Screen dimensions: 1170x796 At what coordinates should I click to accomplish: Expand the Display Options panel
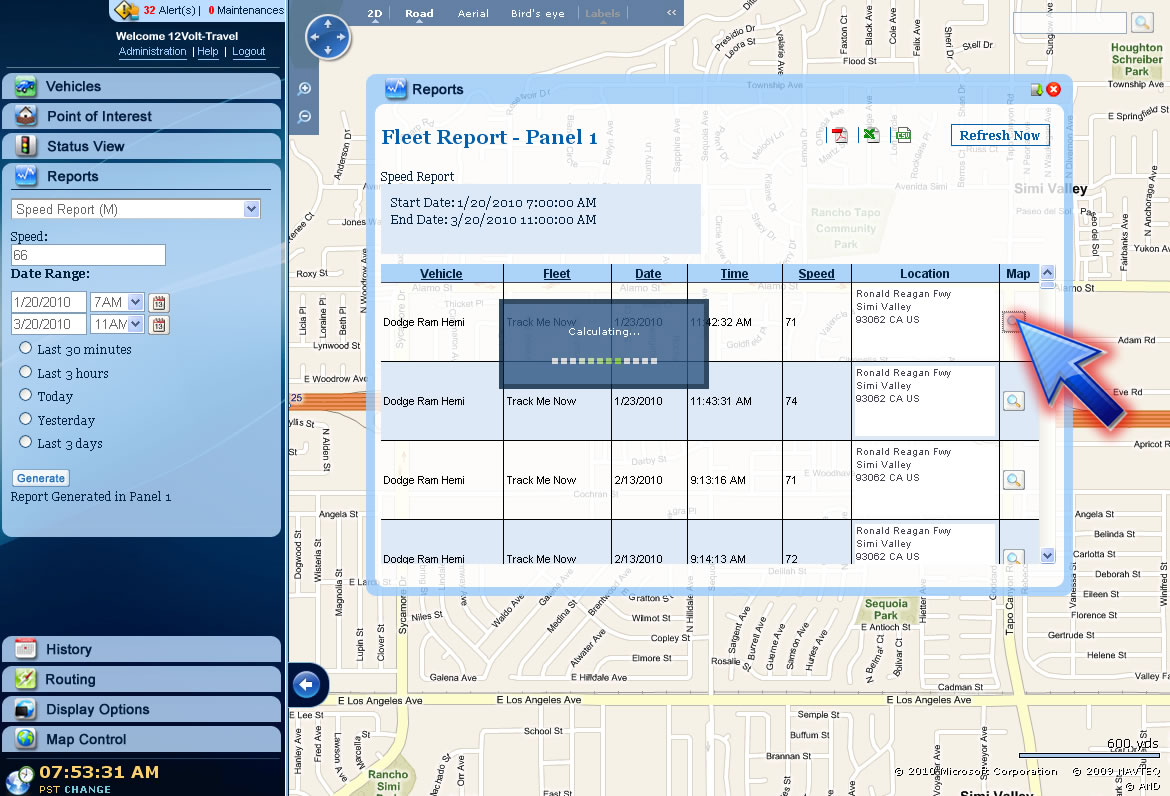coord(142,709)
